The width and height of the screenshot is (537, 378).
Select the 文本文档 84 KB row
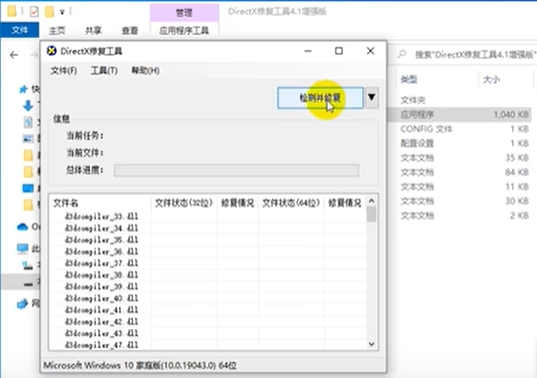(x=460, y=172)
